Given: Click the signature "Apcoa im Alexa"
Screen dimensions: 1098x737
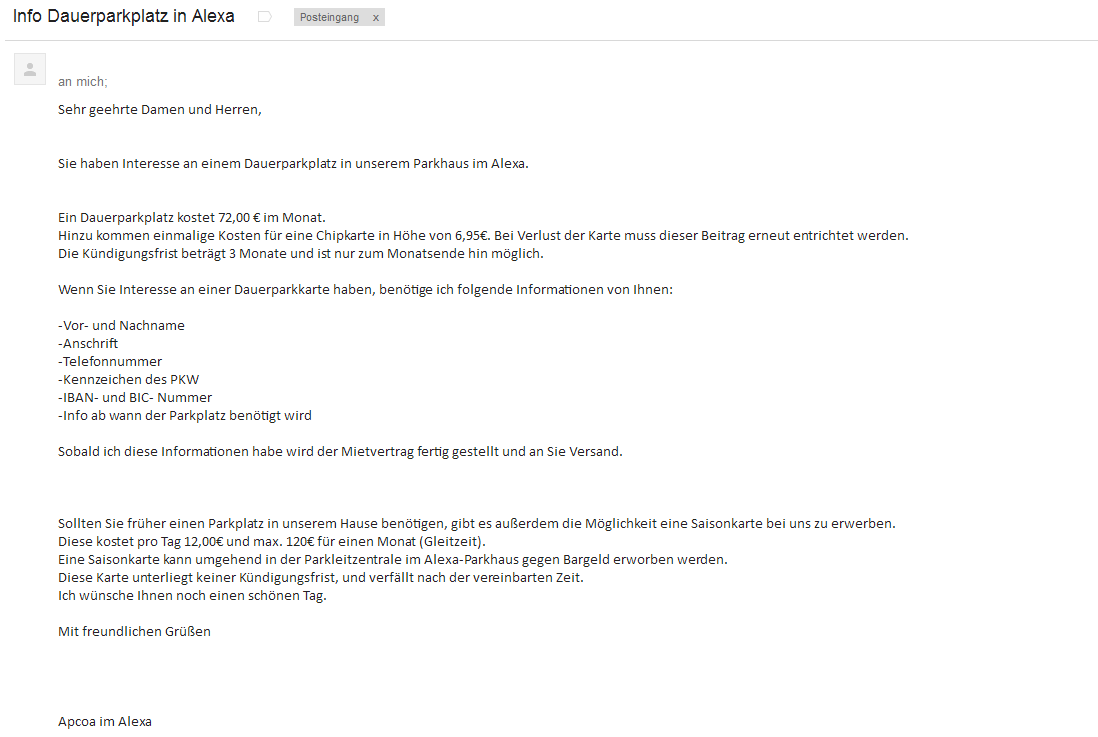Looking at the screenshot, I should pyautogui.click(x=105, y=721).
